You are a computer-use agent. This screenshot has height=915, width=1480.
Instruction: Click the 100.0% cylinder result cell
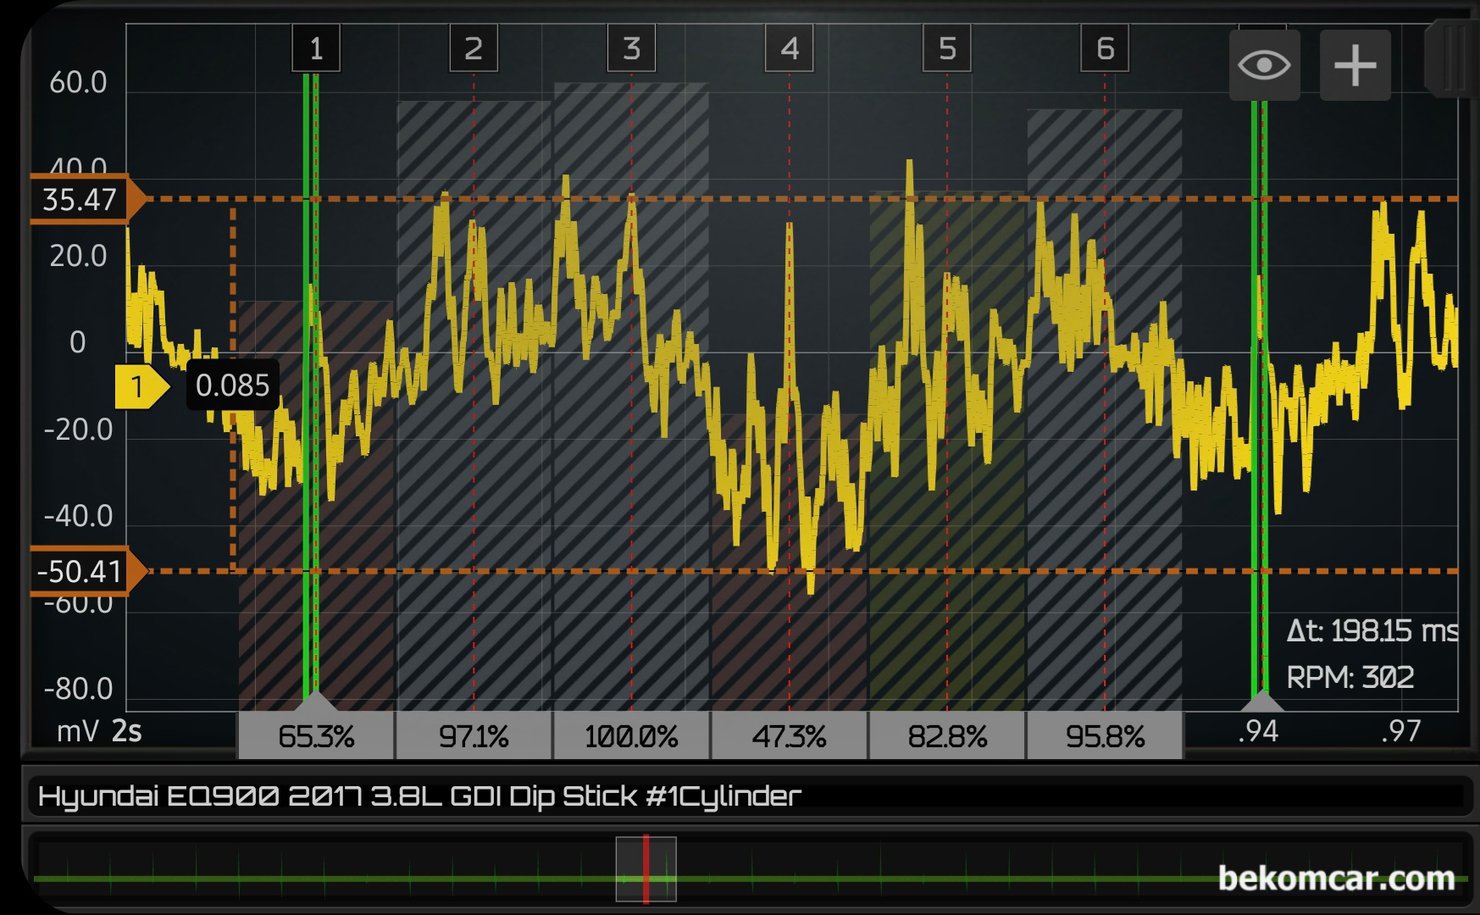tap(631, 737)
